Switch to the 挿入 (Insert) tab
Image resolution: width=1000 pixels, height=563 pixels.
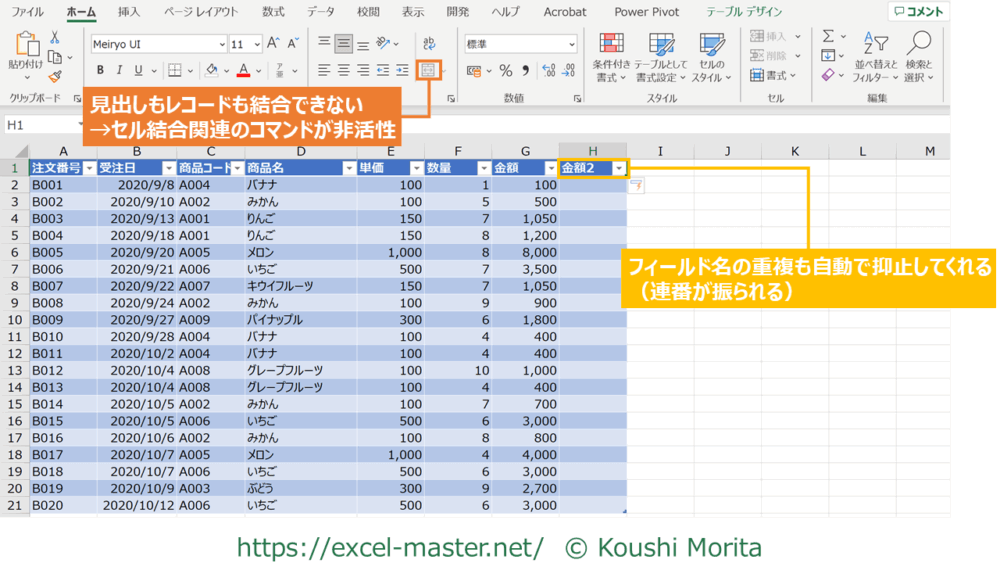click(129, 12)
